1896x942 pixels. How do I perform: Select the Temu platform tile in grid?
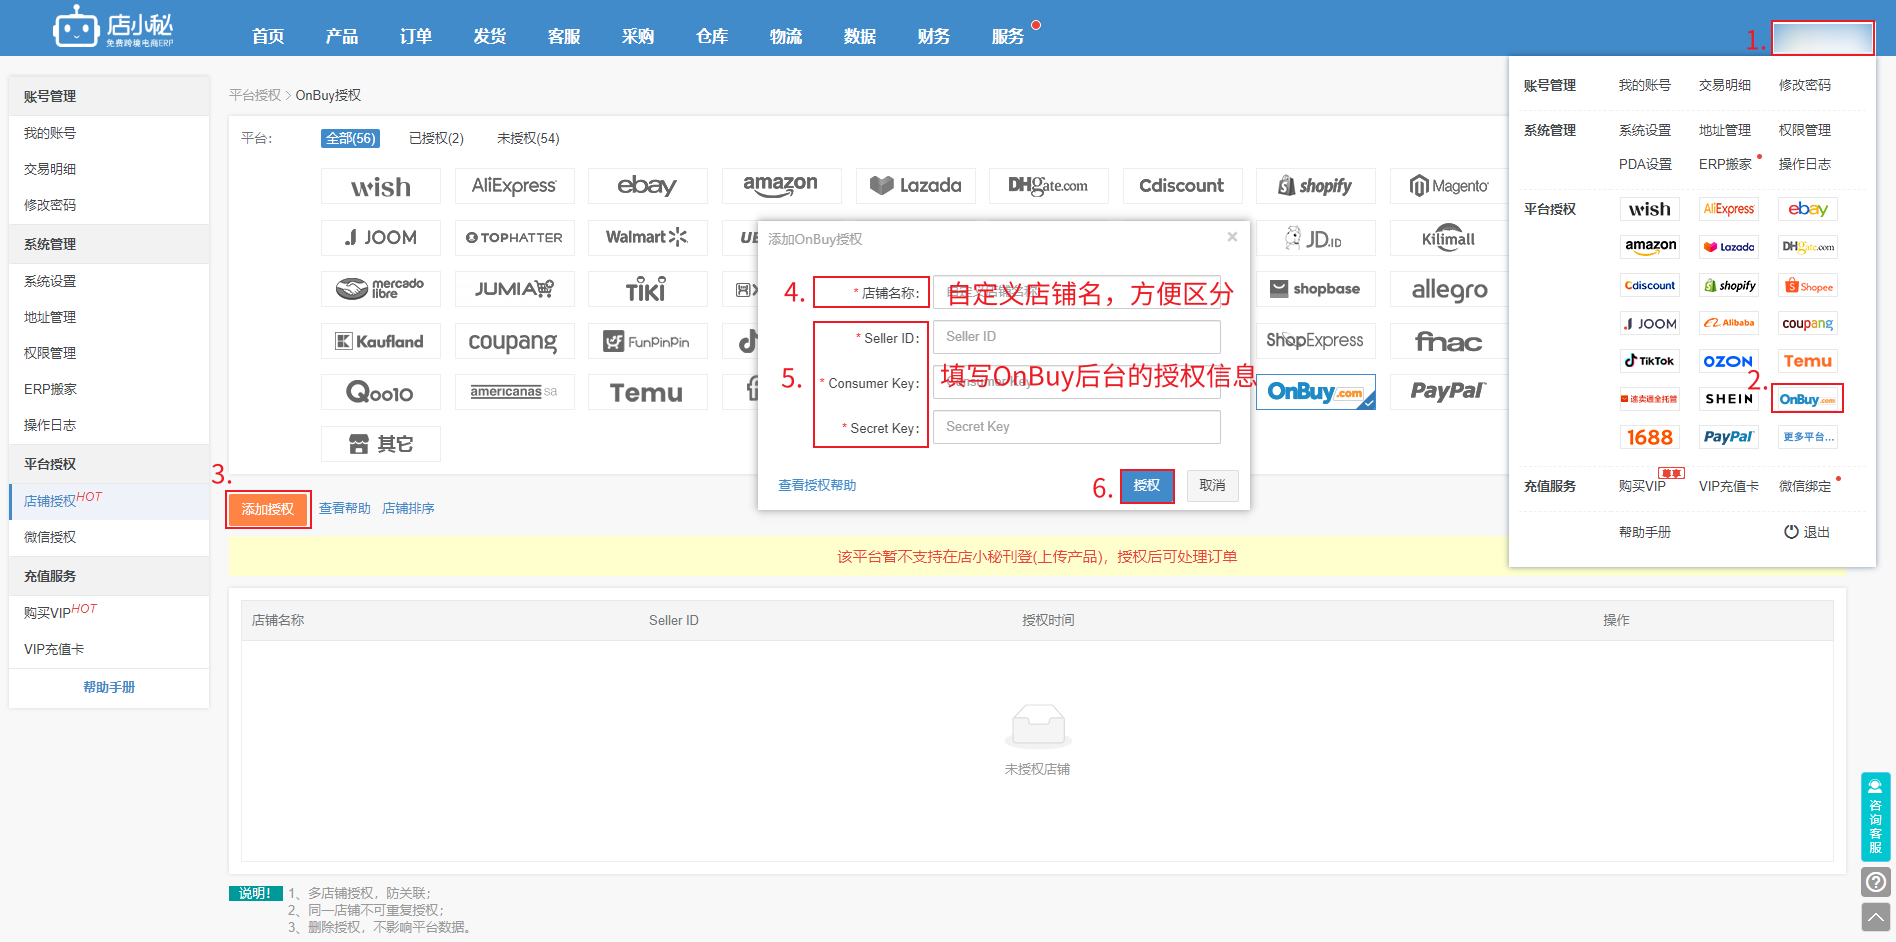[648, 392]
